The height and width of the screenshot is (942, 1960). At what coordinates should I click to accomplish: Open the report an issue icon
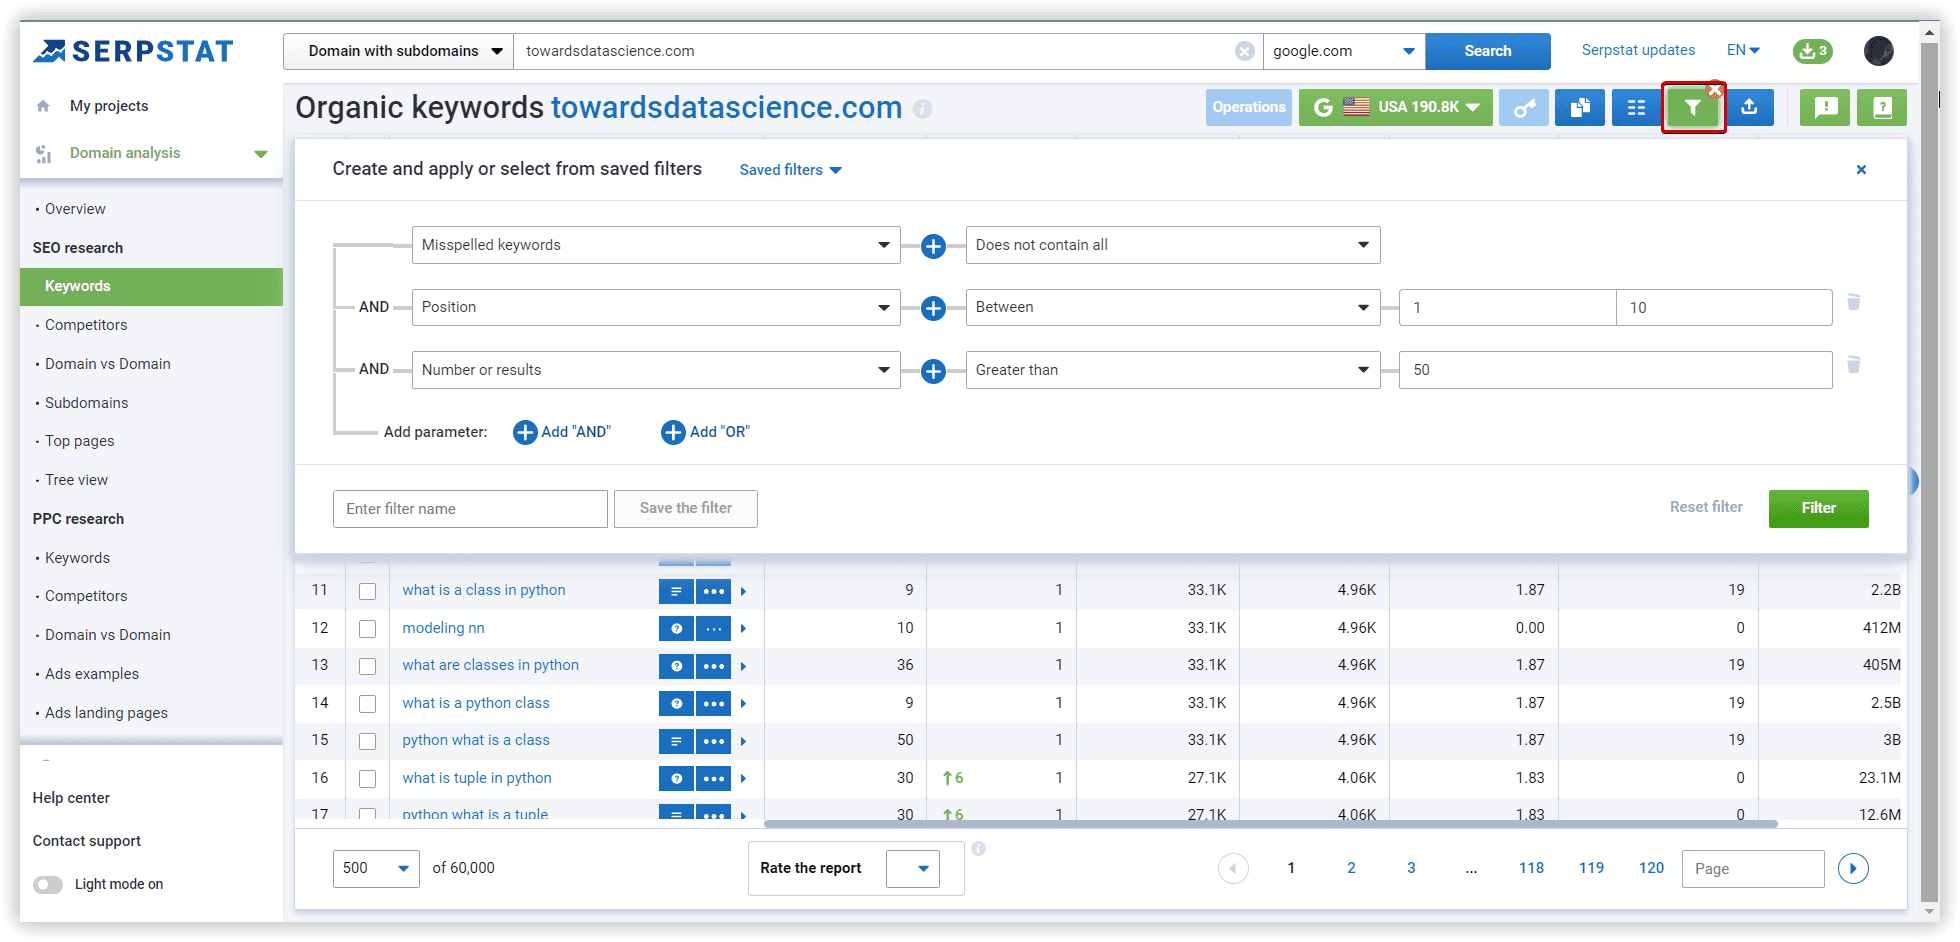[x=1825, y=107]
